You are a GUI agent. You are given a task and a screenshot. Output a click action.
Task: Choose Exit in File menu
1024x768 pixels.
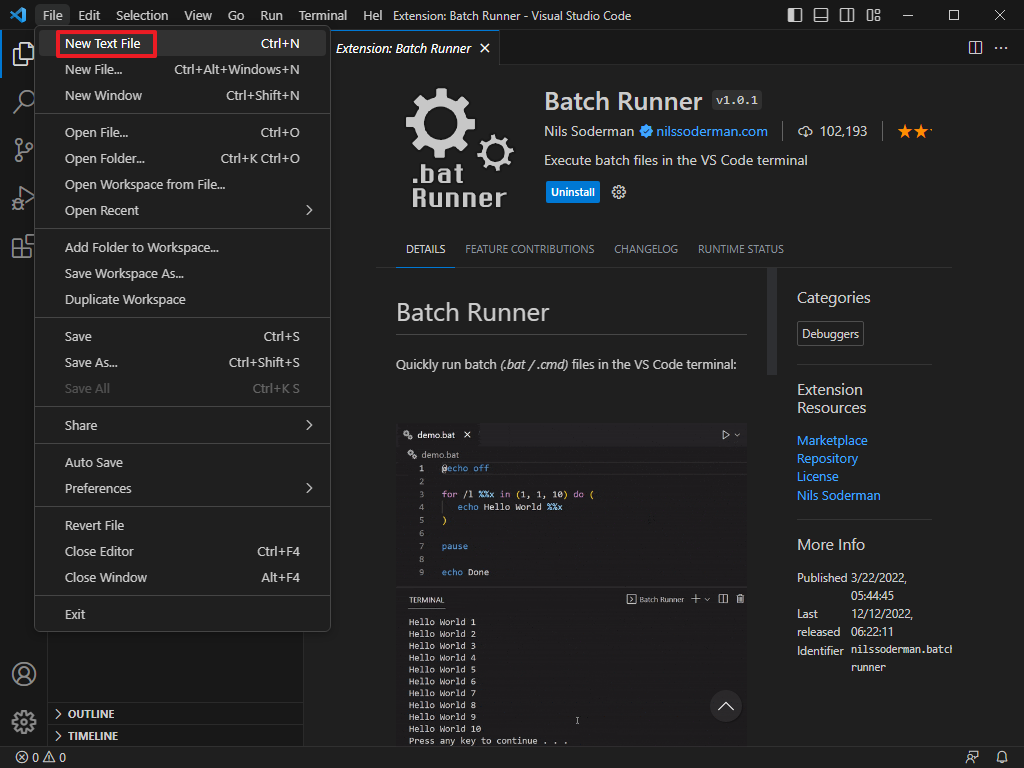(x=182, y=615)
